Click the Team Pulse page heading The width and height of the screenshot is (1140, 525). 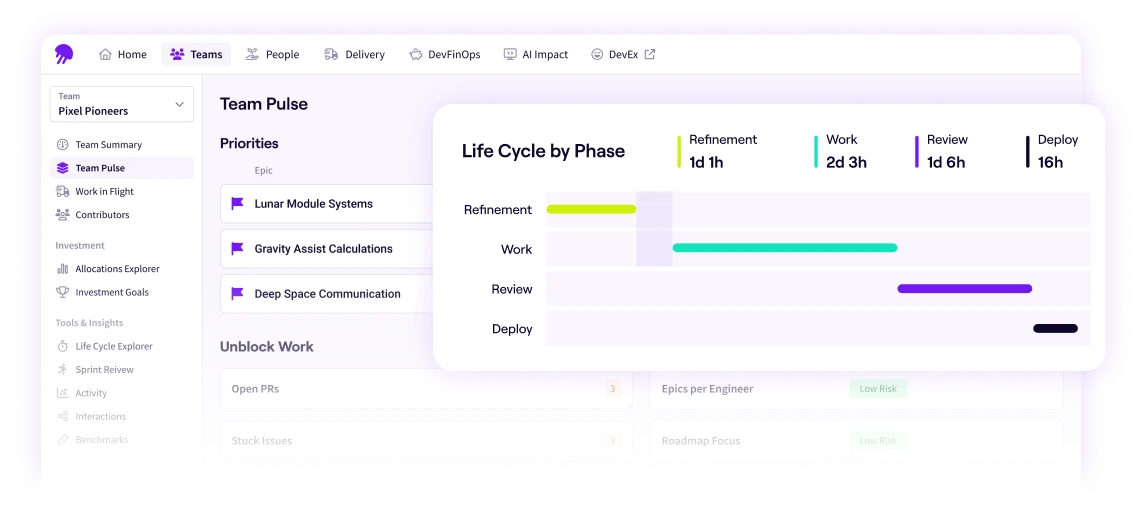pyautogui.click(x=264, y=104)
